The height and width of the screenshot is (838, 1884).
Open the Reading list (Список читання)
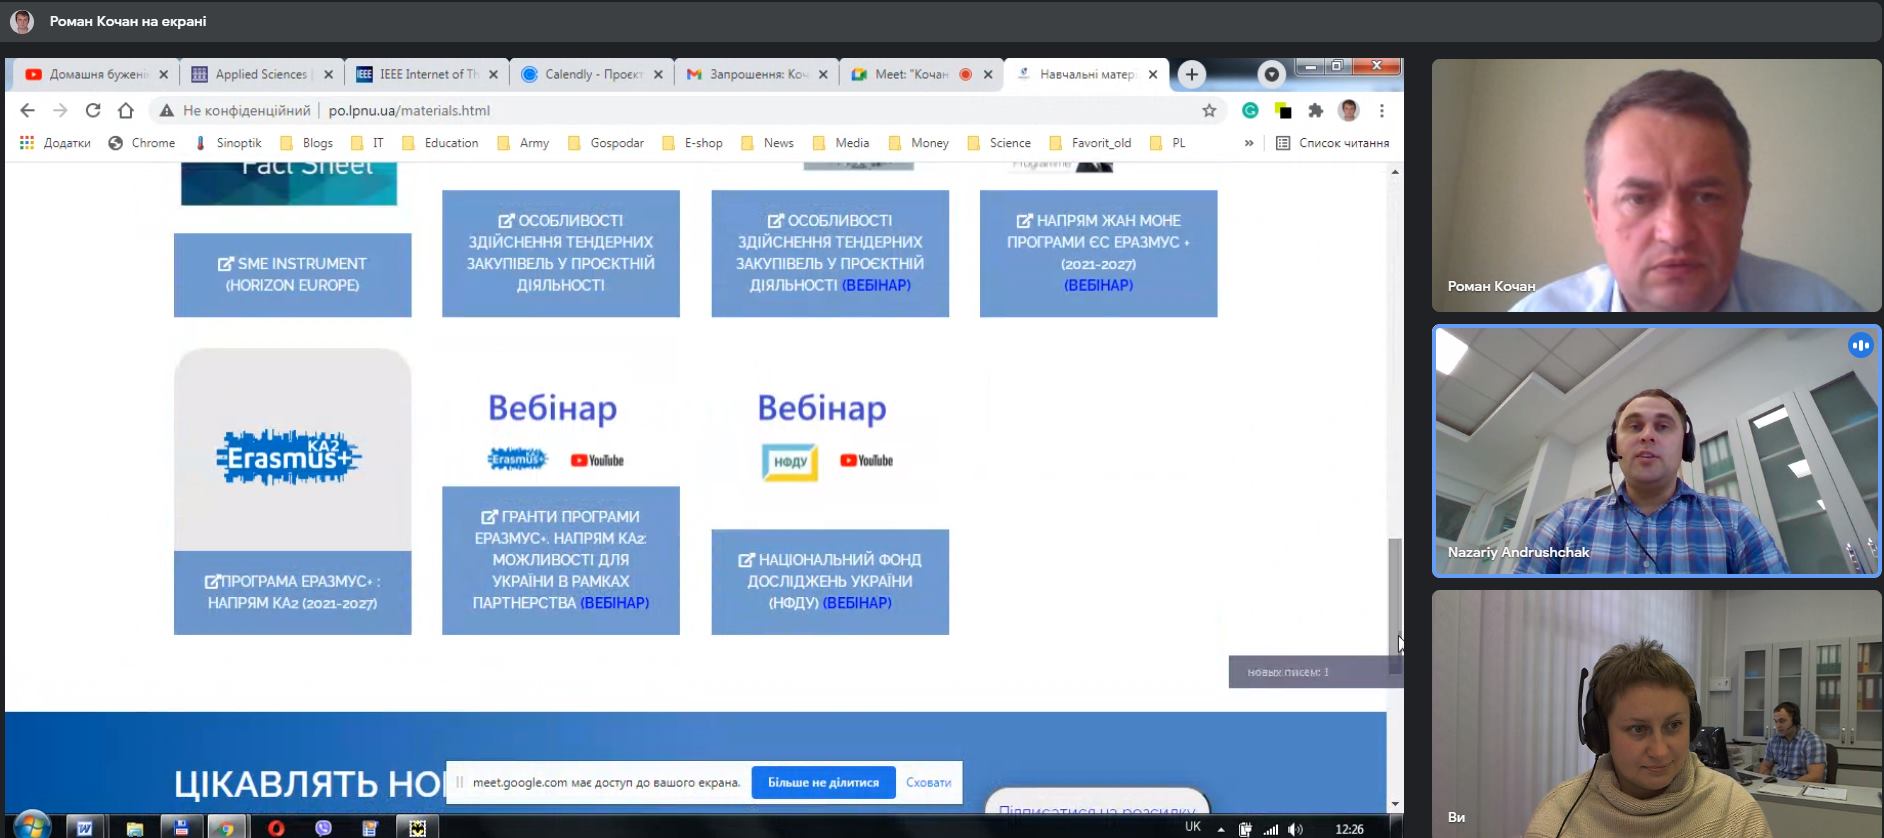point(1333,143)
